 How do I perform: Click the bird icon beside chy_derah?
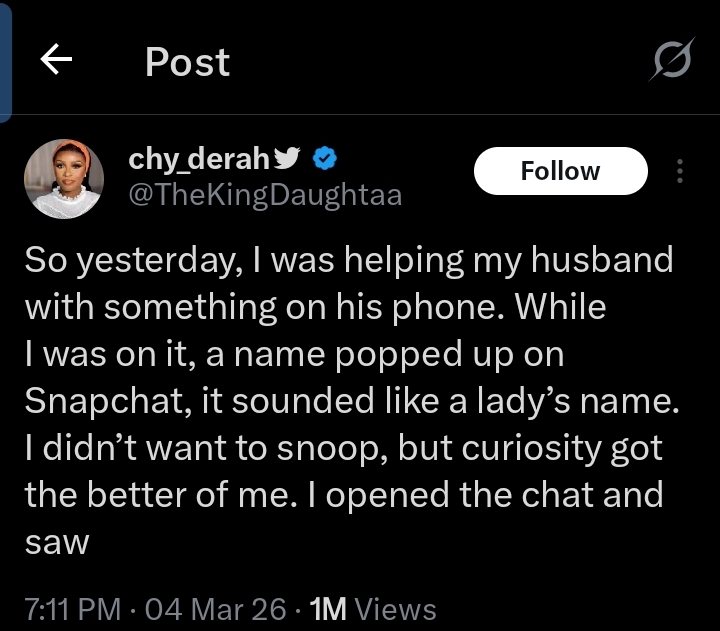[x=287, y=158]
